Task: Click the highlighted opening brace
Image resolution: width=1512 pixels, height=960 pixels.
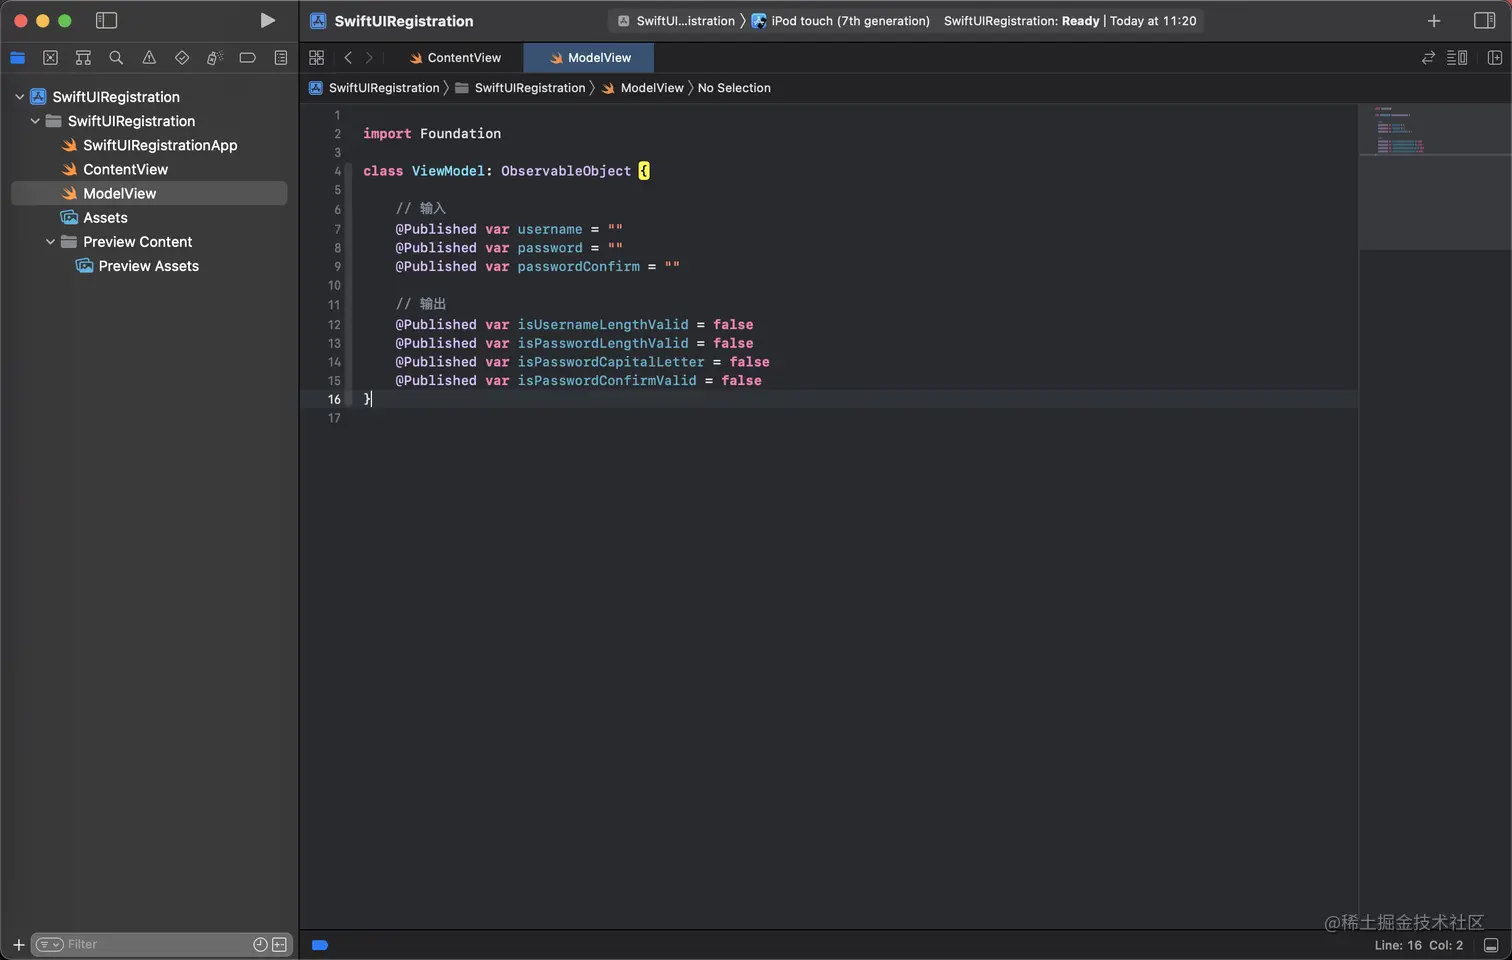Action: pos(644,171)
